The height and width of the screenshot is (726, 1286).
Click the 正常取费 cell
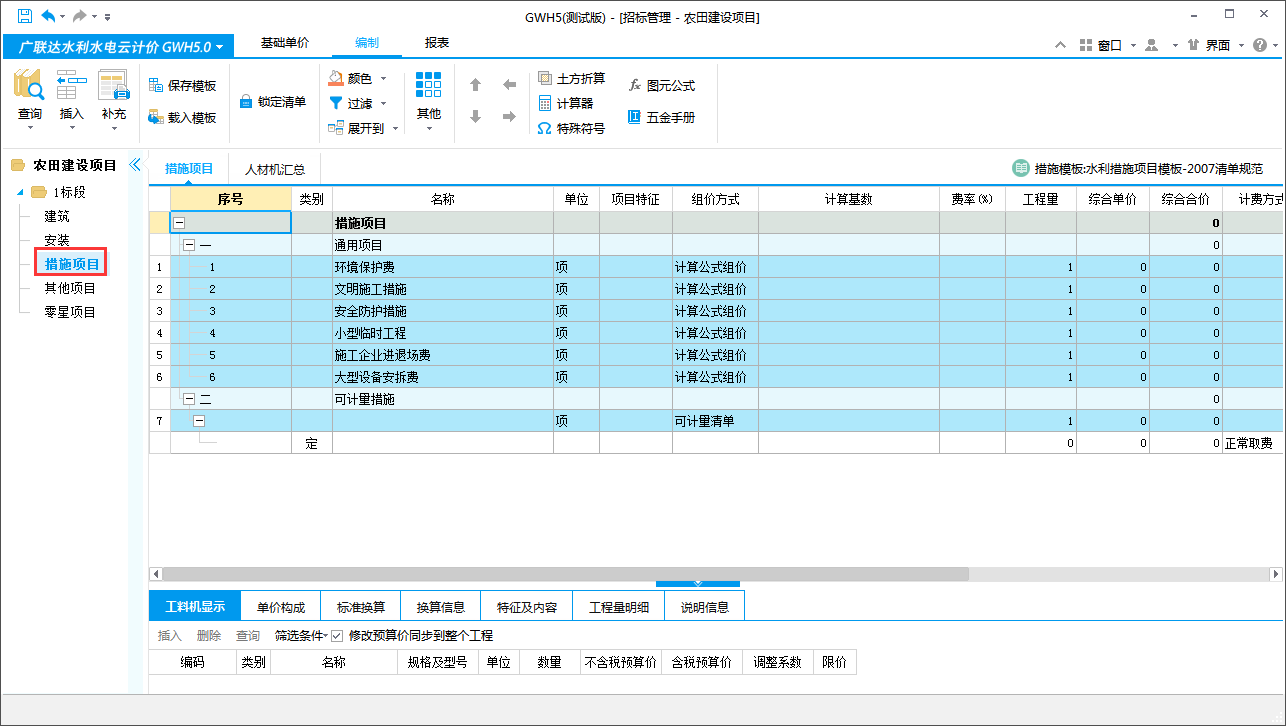pos(1253,443)
